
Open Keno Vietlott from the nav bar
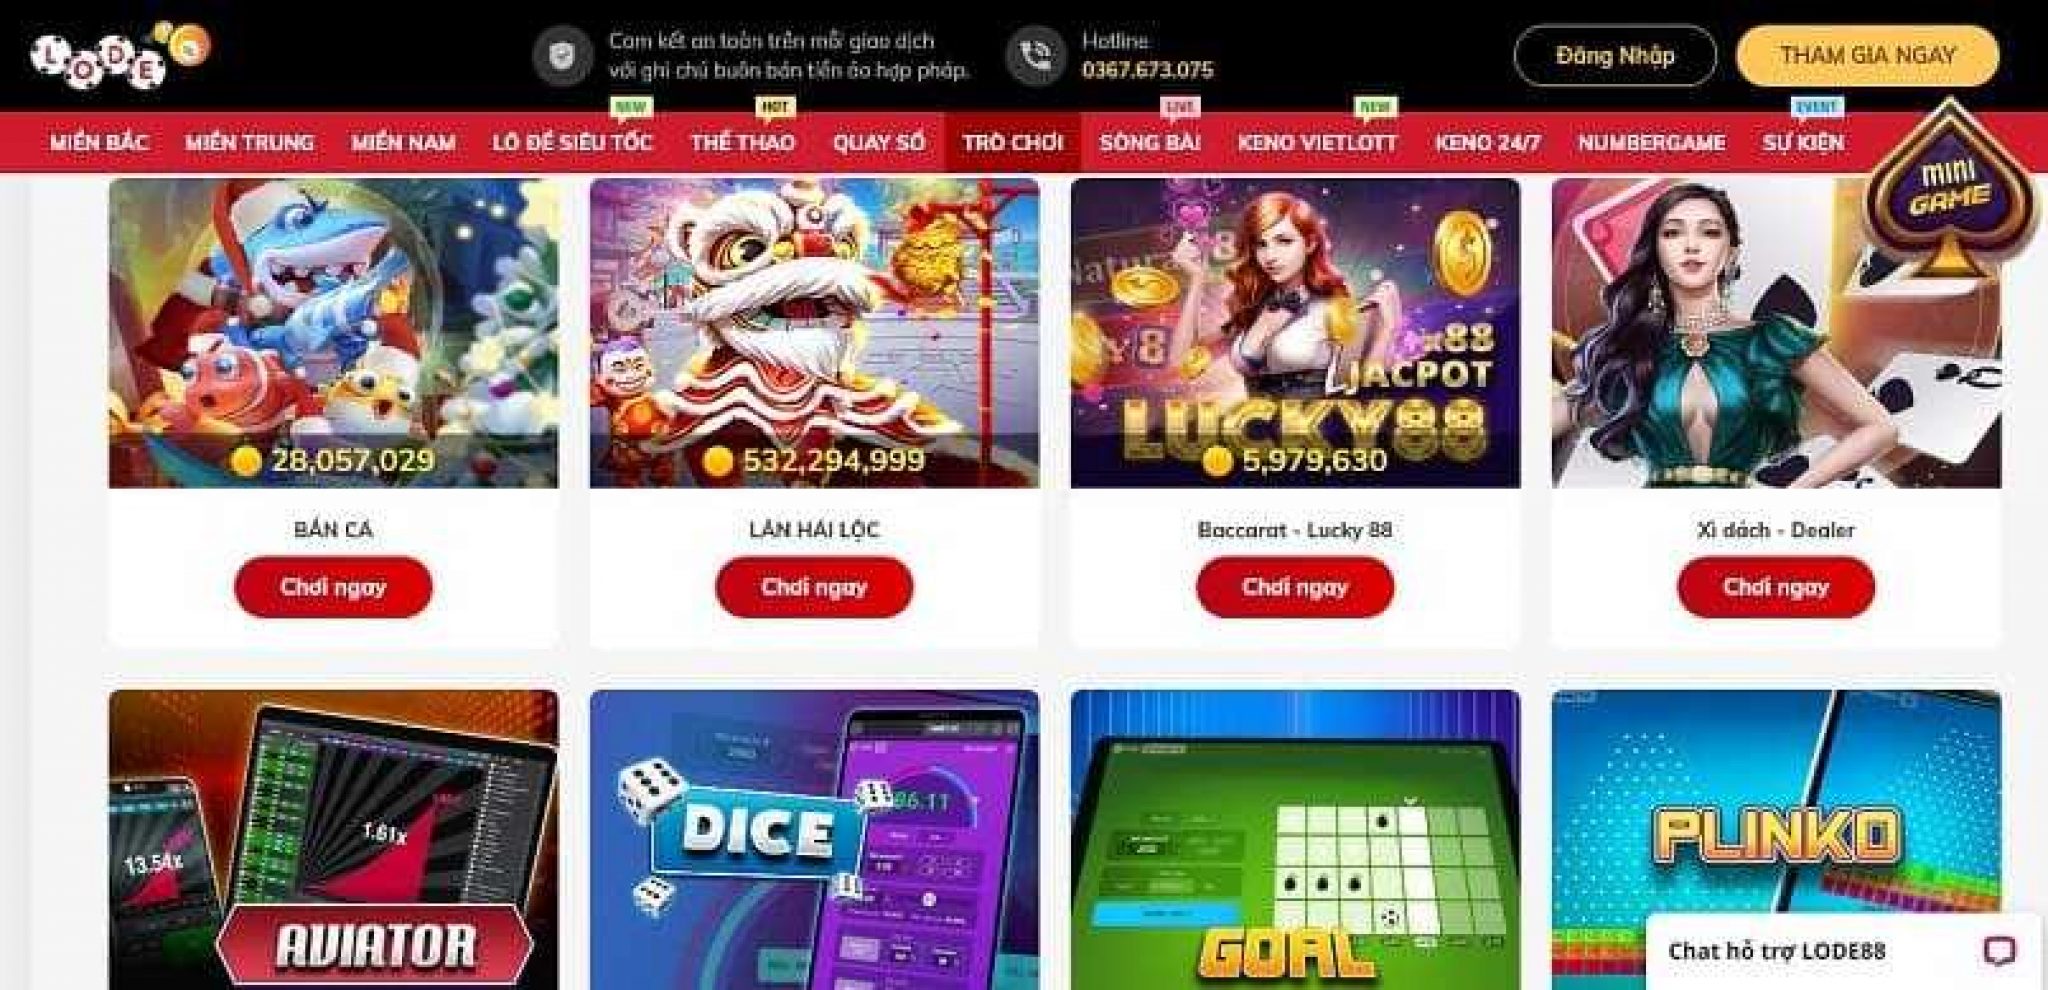click(x=1317, y=142)
